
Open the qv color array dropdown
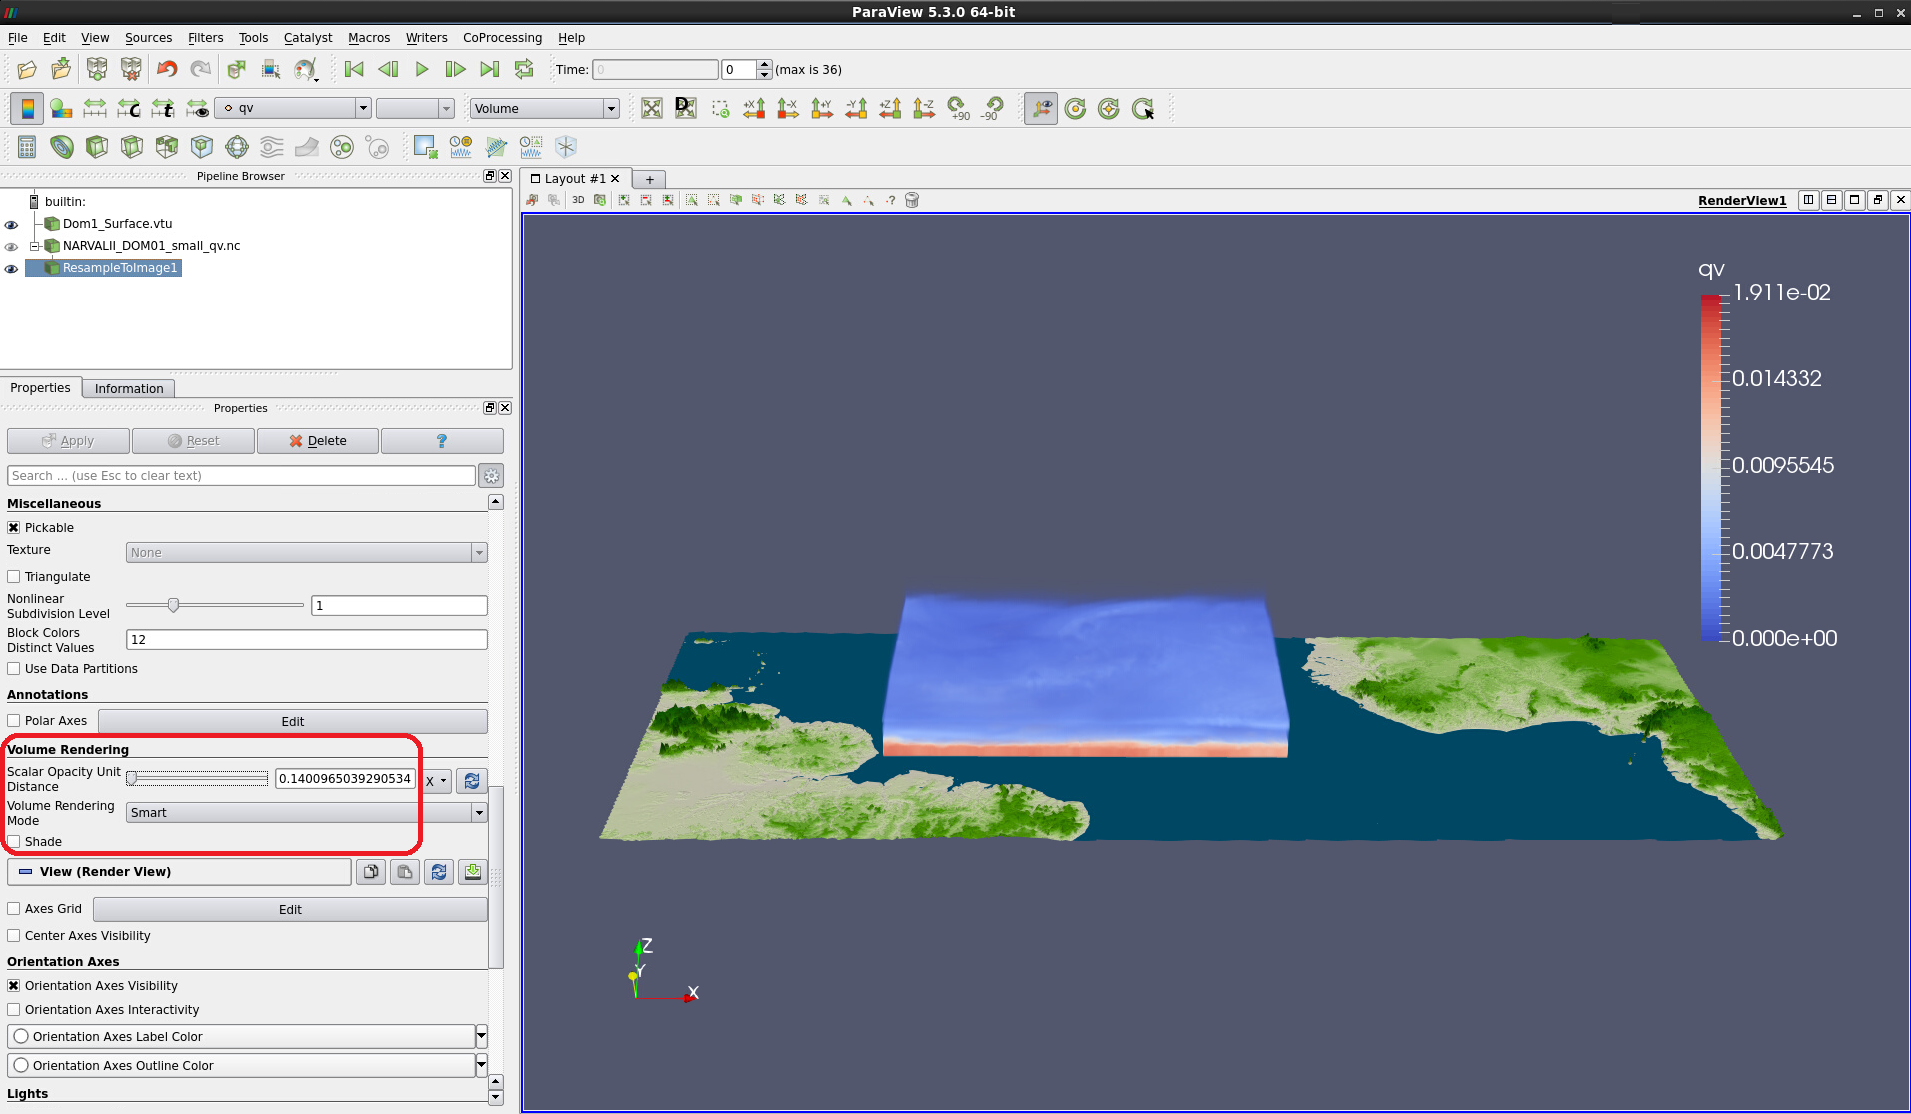(294, 108)
